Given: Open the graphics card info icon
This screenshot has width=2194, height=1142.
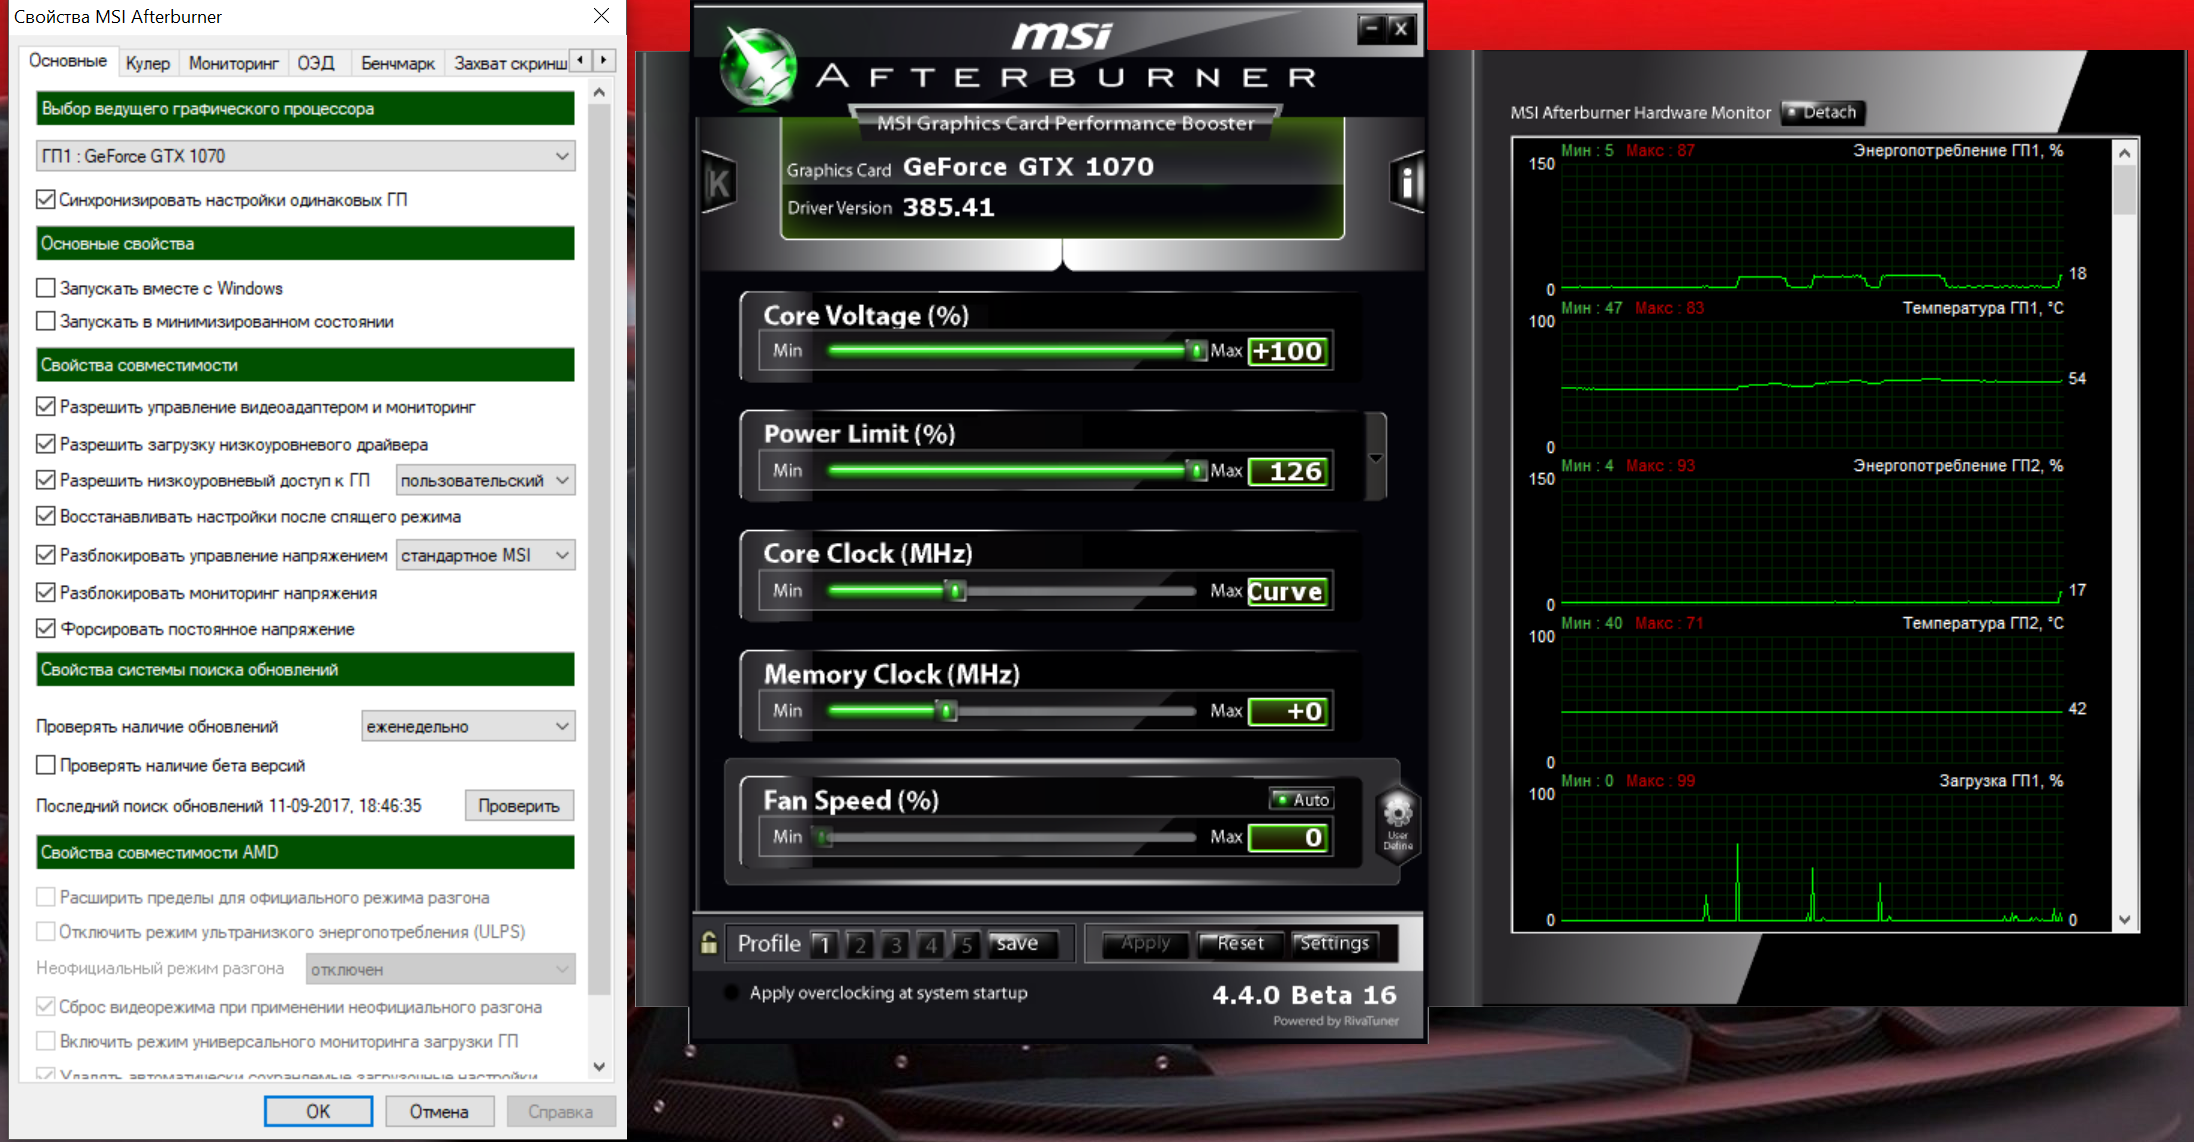Looking at the screenshot, I should (x=1407, y=182).
